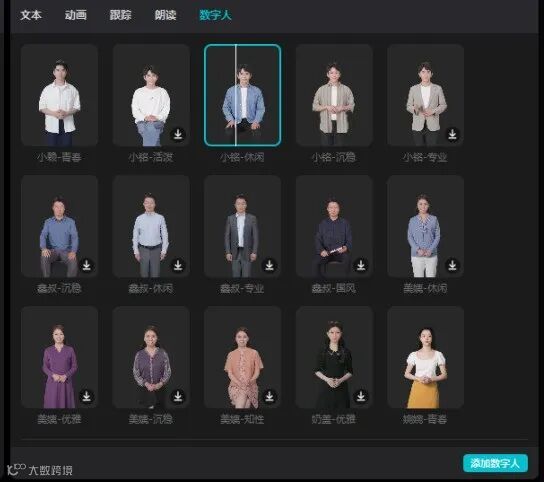Screen dimensions: 544x482
Task: Pick the 鑫叔-专业 man in gray suit
Action: click(242, 226)
